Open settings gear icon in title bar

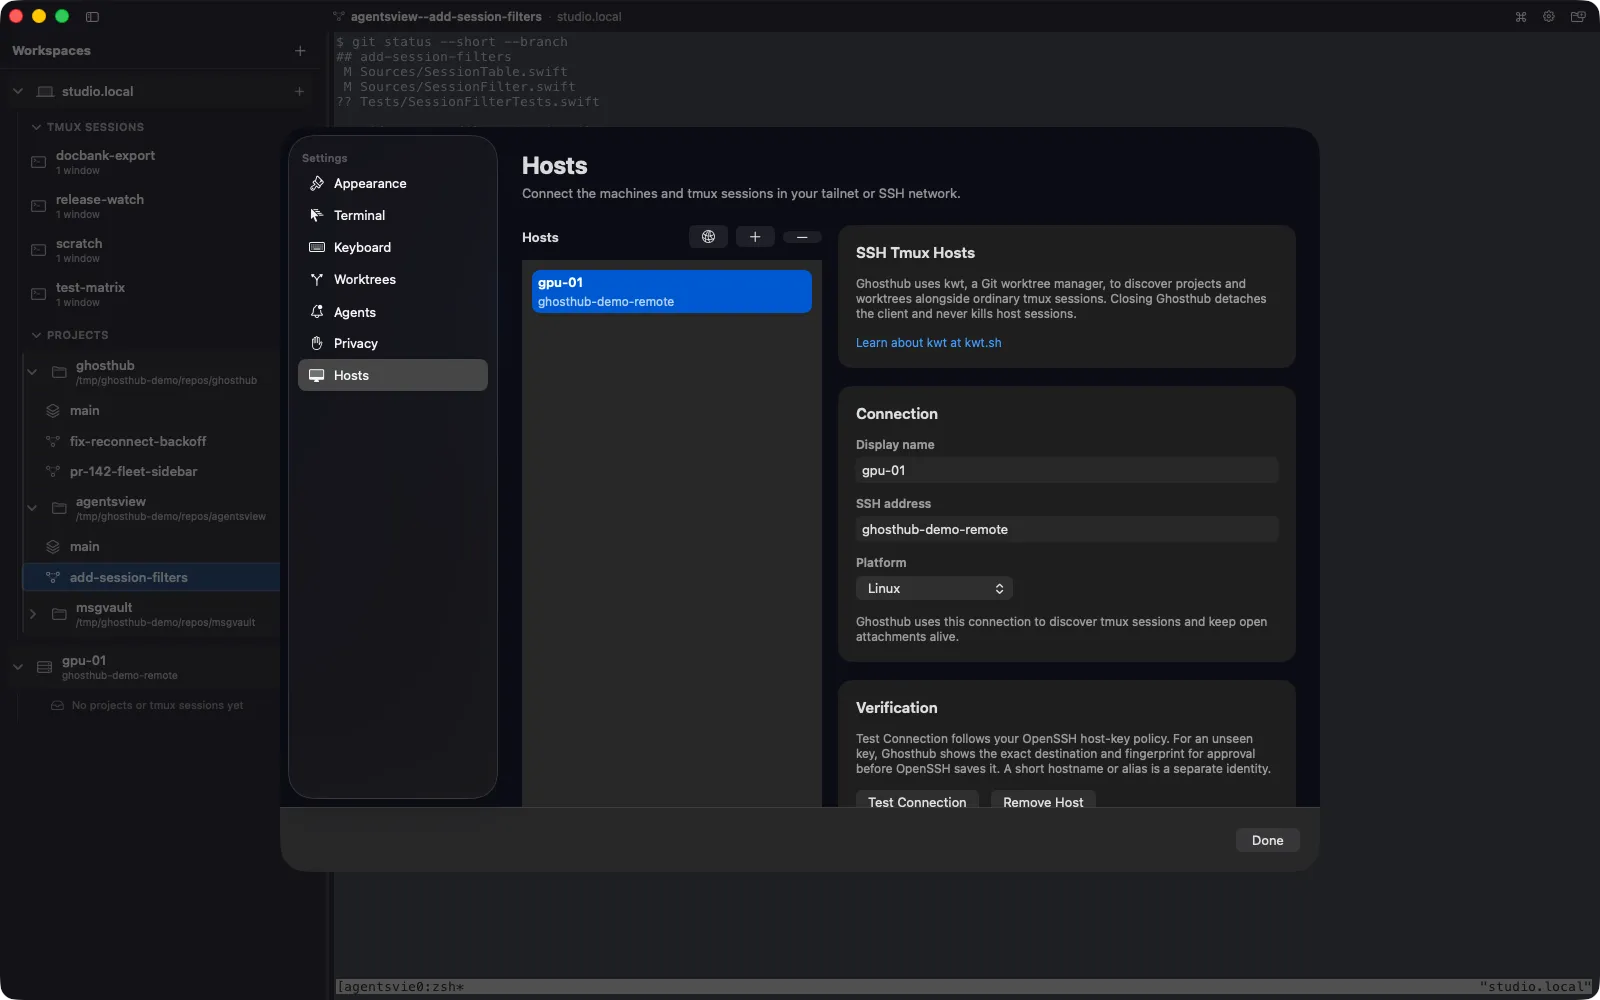click(x=1549, y=17)
